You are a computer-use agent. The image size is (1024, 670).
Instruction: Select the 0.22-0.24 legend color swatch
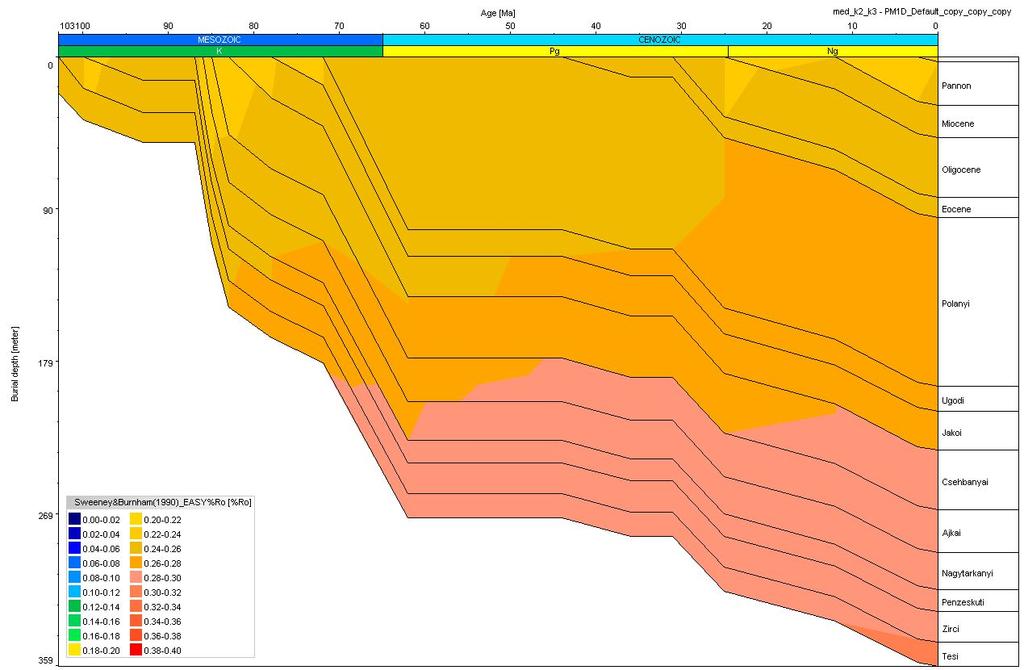click(136, 534)
